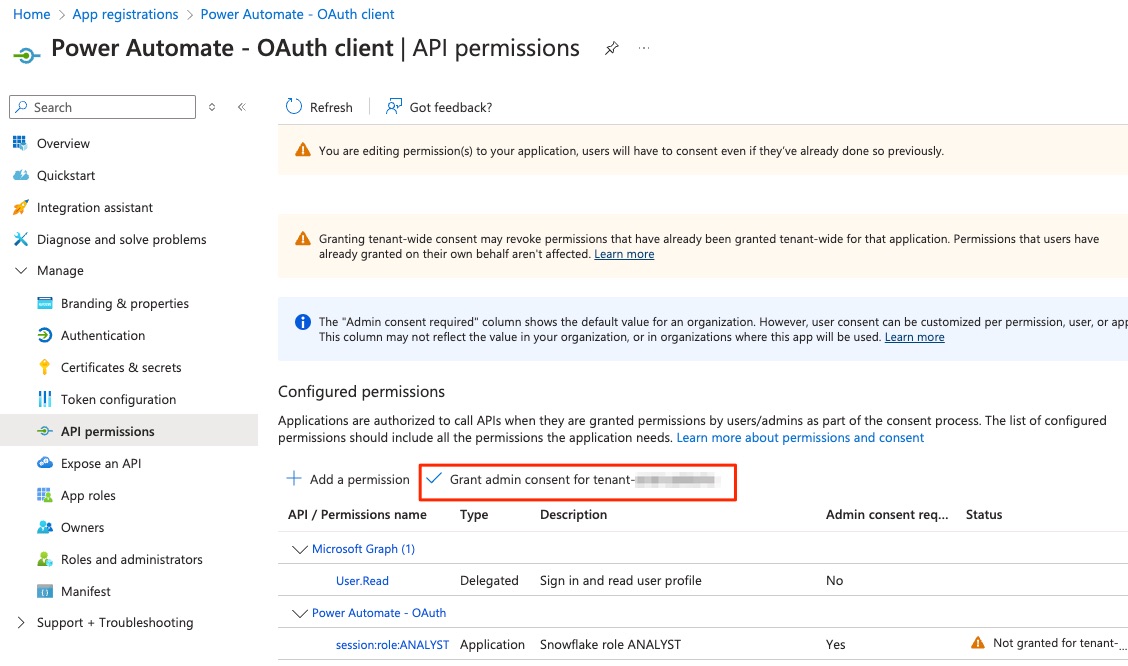Click the sidebar Search input field
The width and height of the screenshot is (1128, 666).
pos(102,107)
